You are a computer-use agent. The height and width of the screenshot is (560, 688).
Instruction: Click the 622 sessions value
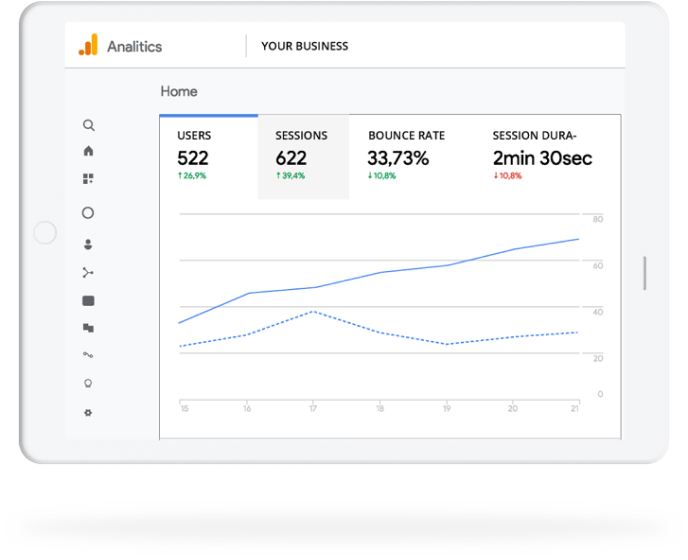point(291,158)
